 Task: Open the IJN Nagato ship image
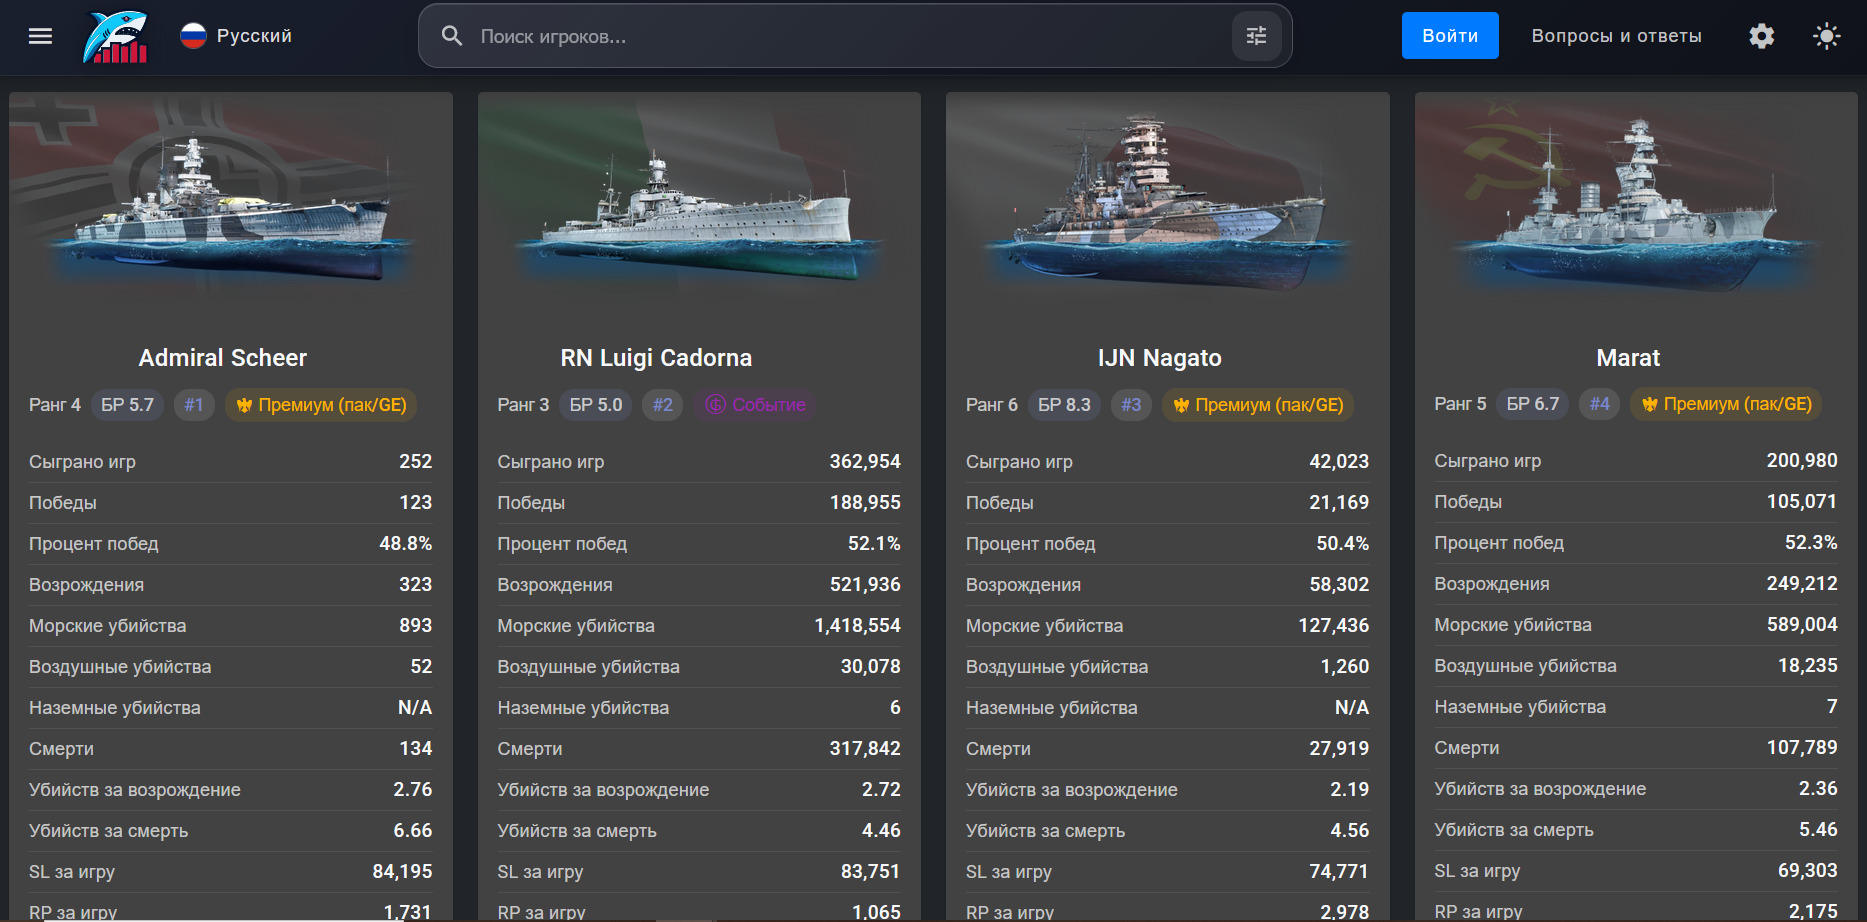[1168, 210]
